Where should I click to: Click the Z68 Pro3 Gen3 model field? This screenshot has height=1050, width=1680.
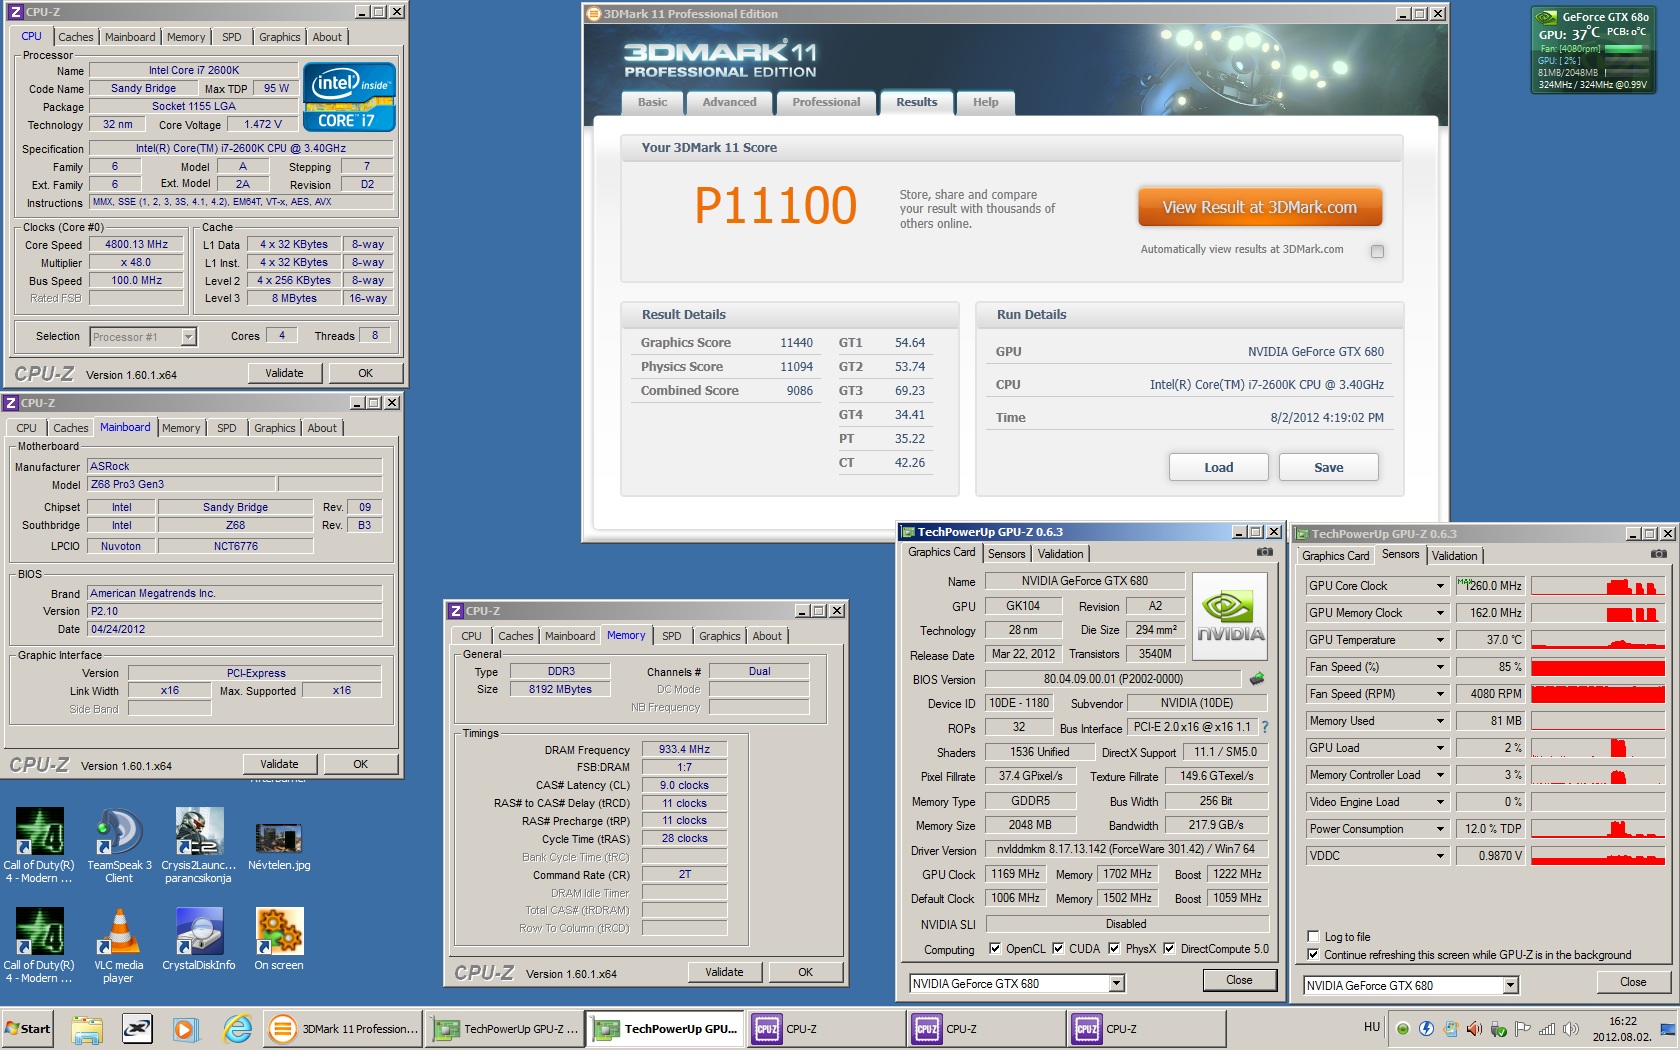pos(182,484)
